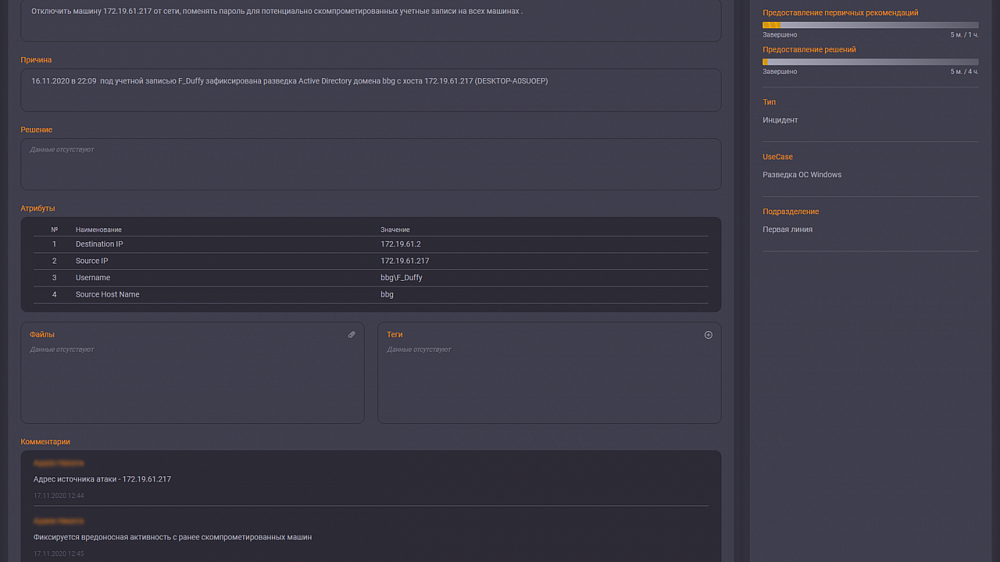Image resolution: width=1000 pixels, height=562 pixels.
Task: Select the Username attribute row
Action: [370, 278]
